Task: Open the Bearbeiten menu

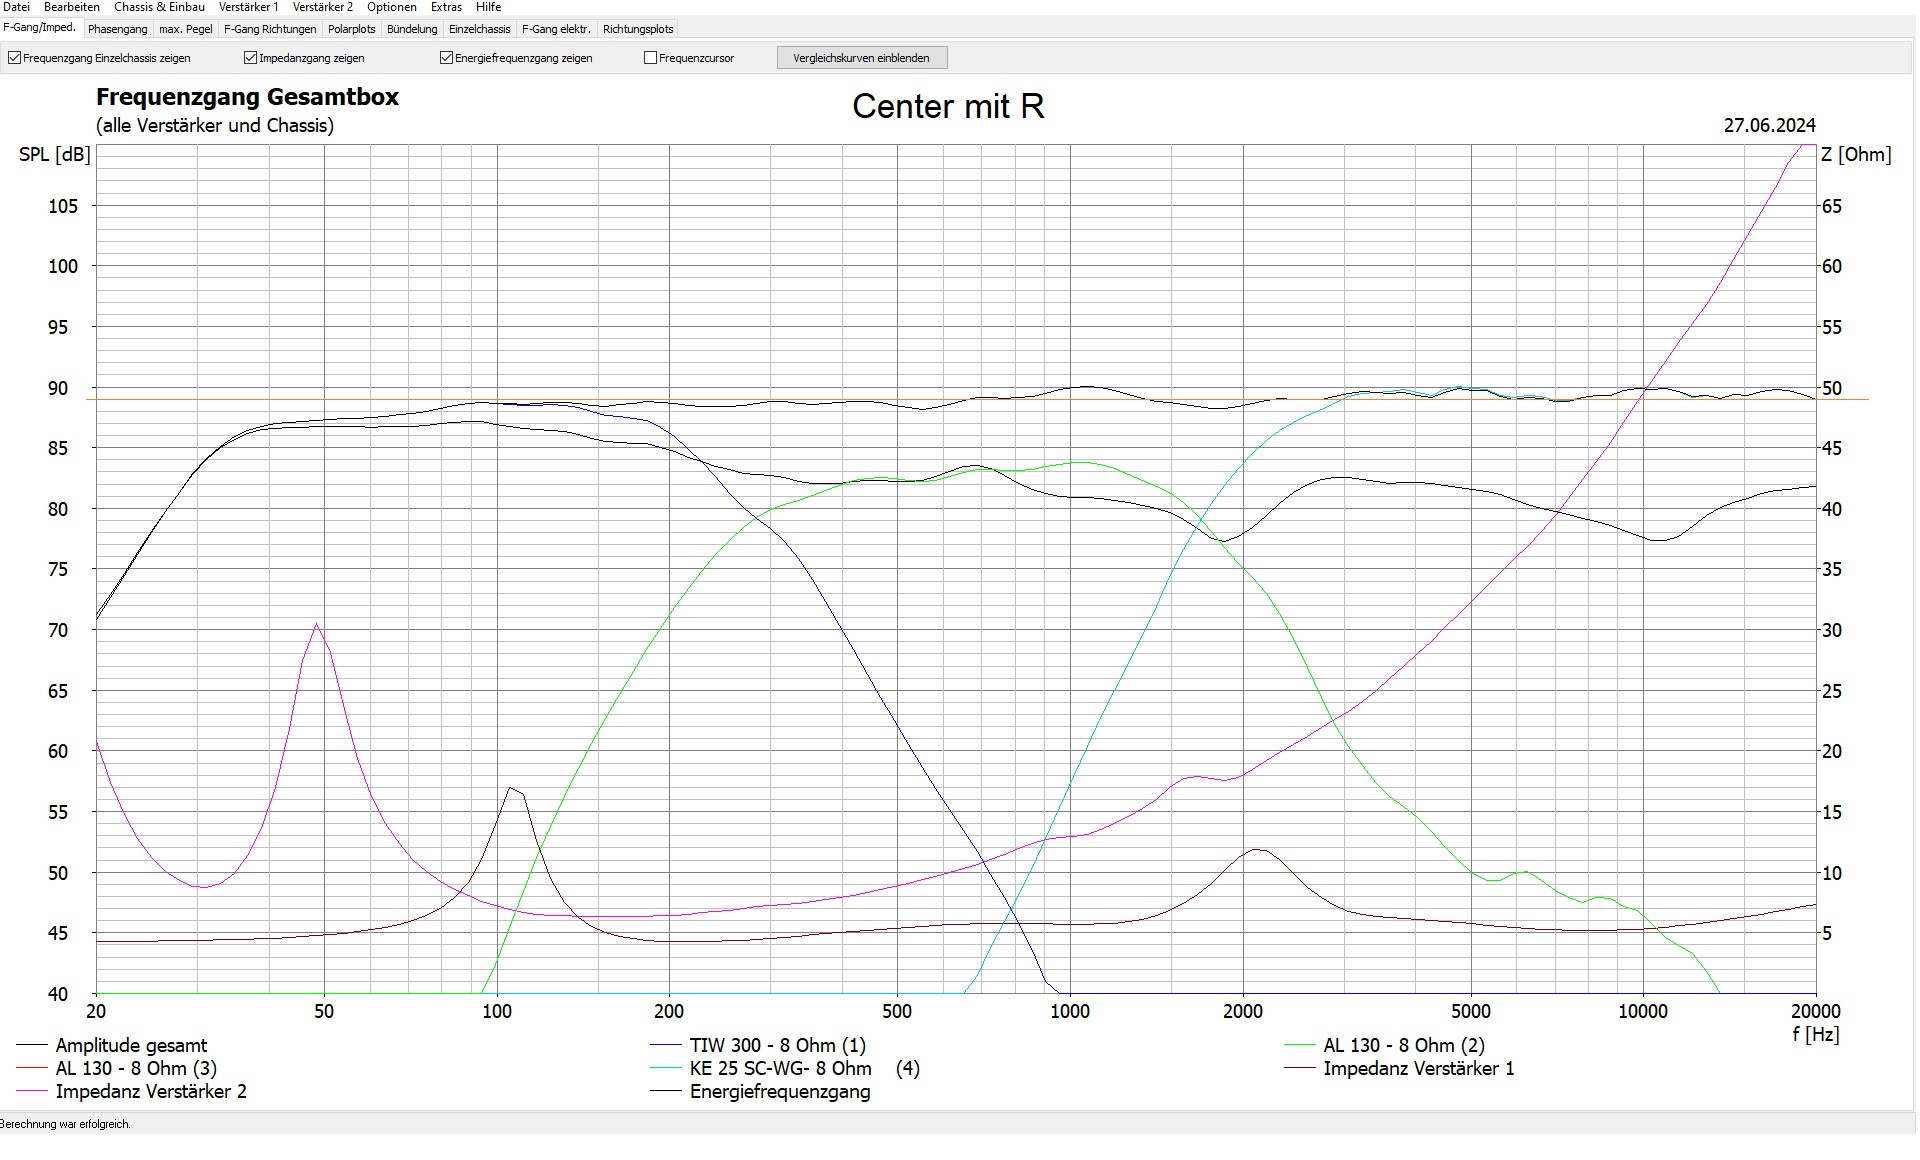Action: (x=72, y=7)
